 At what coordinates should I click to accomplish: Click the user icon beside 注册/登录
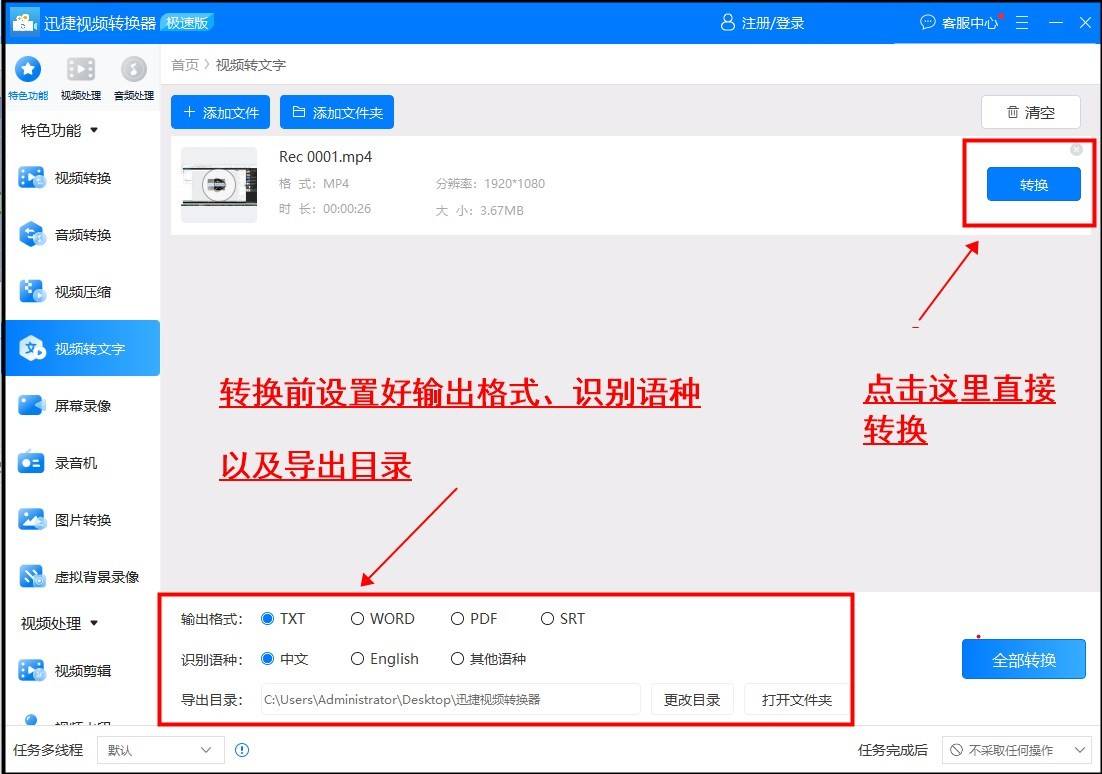pyautogui.click(x=727, y=22)
